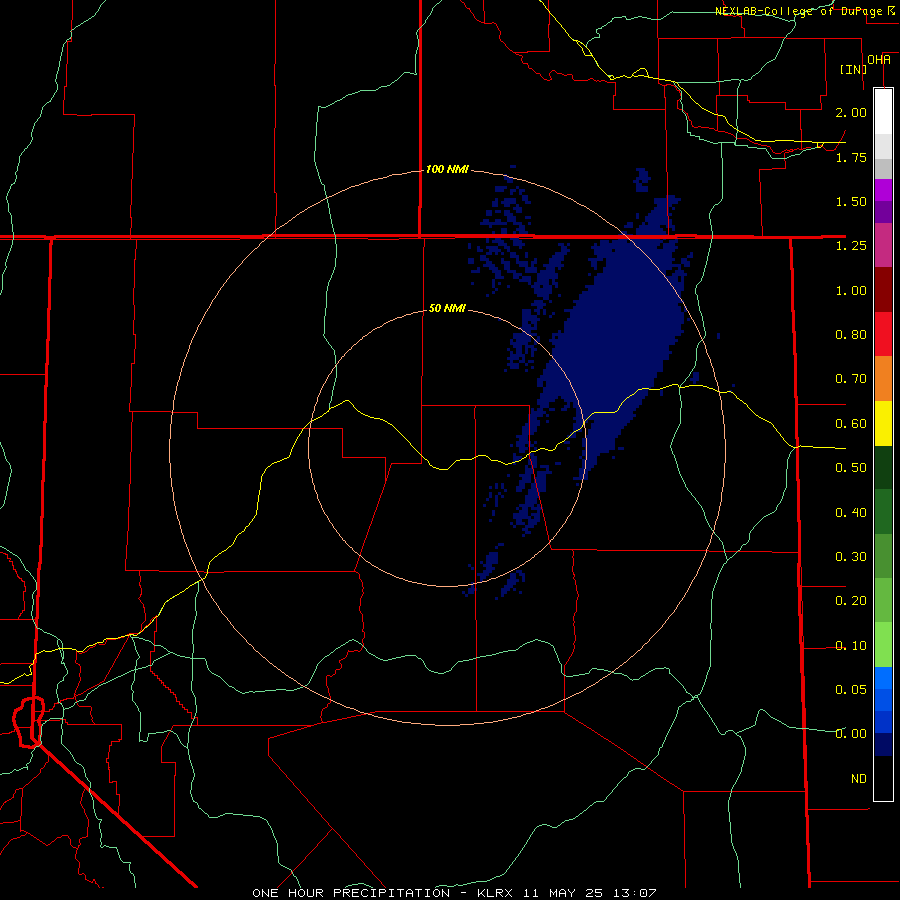Click the 2.00 legend value
This screenshot has height=900, width=900.
pos(851,112)
